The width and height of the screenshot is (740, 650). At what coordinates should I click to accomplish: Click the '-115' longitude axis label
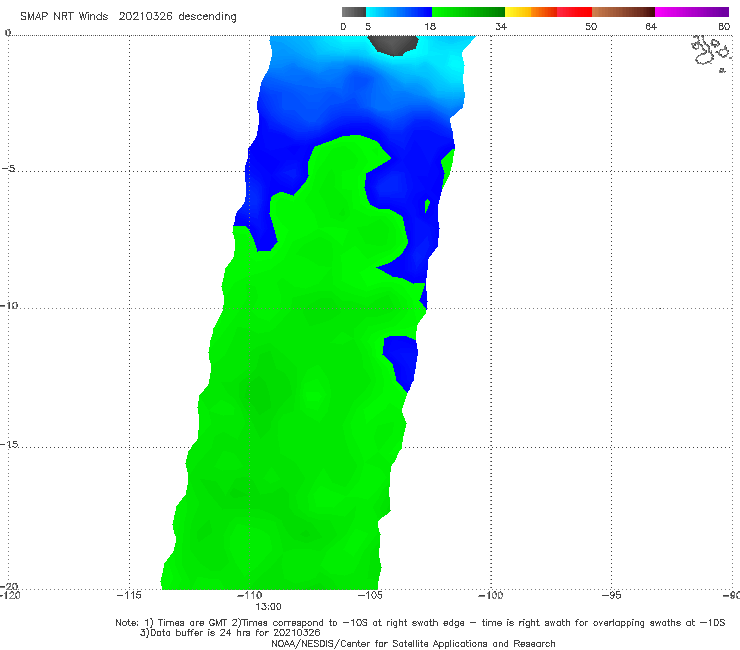point(129,595)
